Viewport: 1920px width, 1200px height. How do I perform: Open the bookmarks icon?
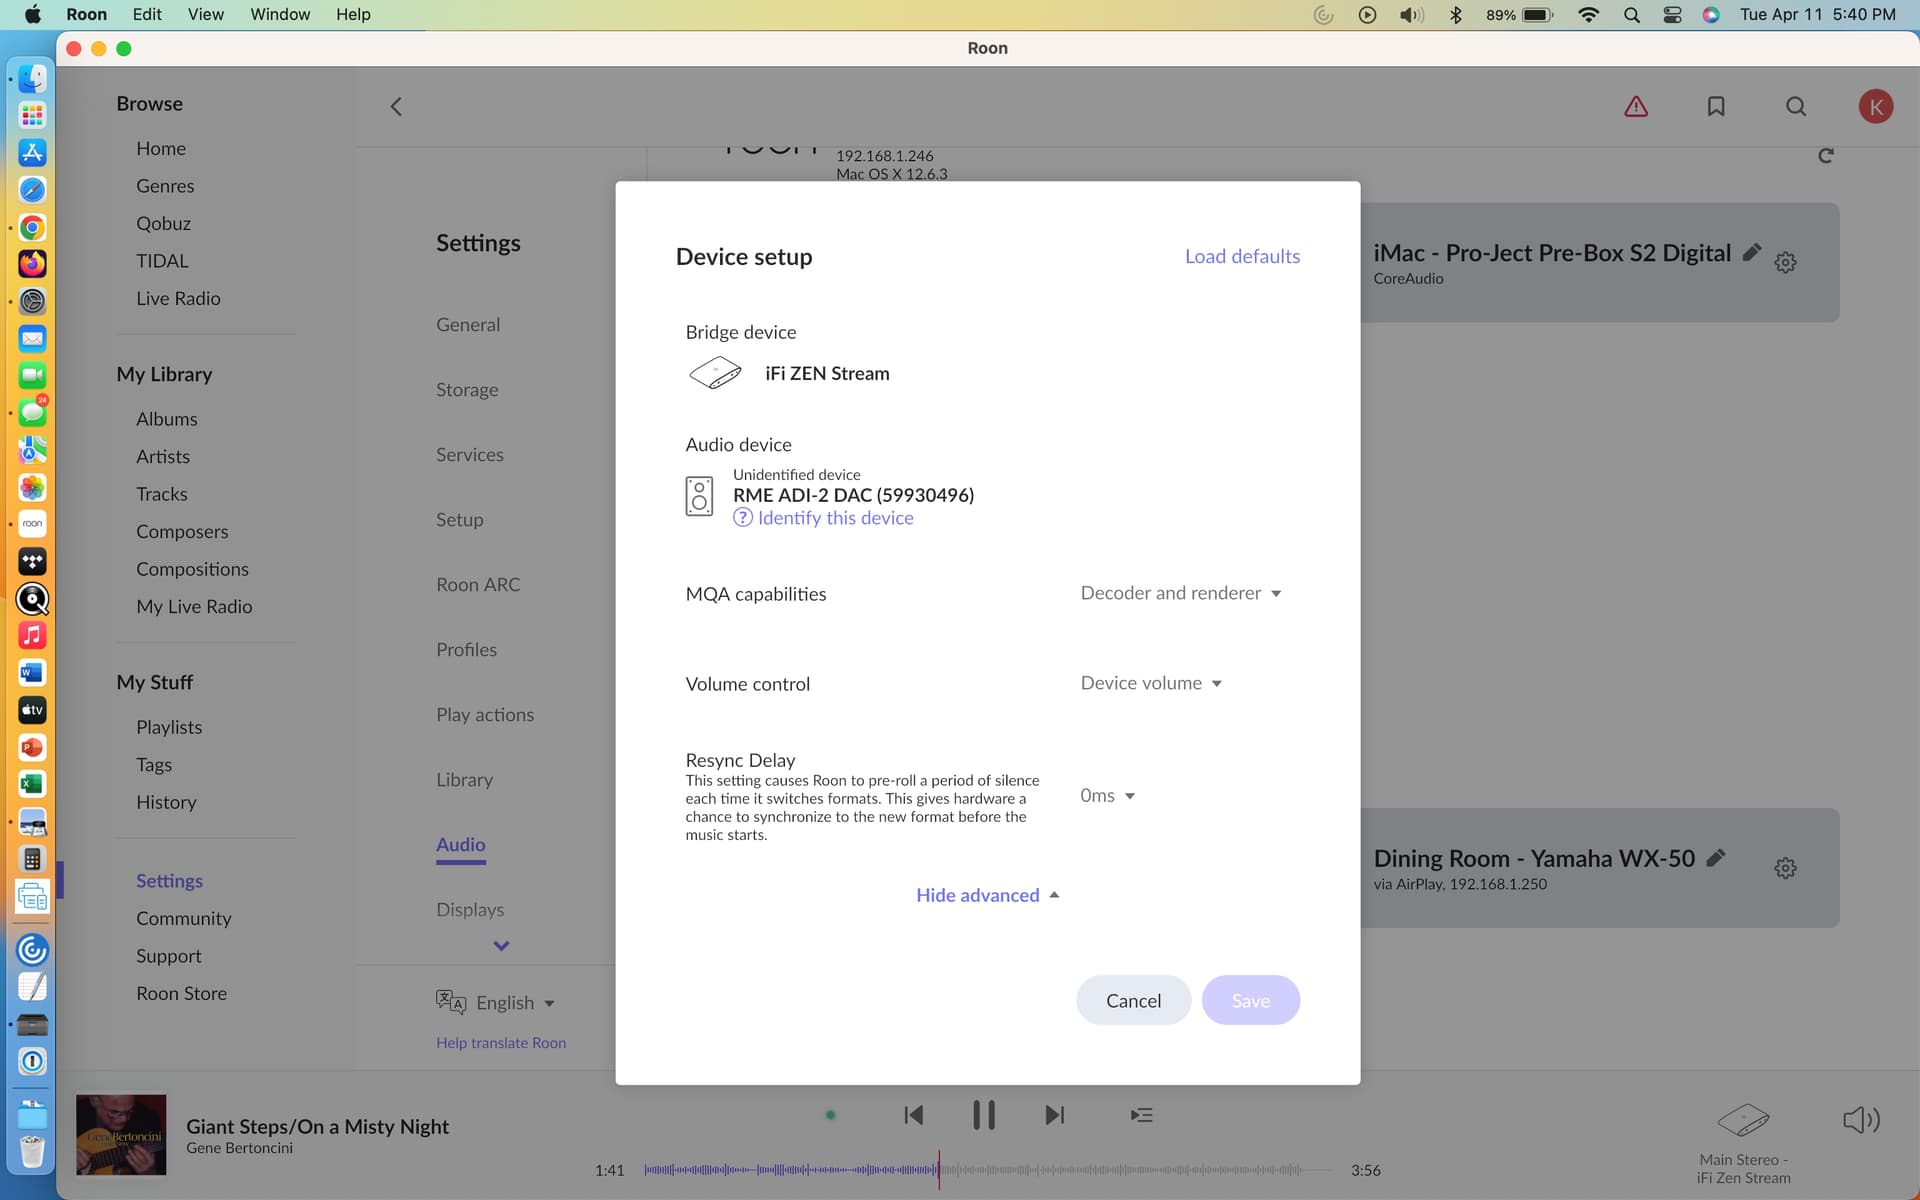tap(1716, 106)
